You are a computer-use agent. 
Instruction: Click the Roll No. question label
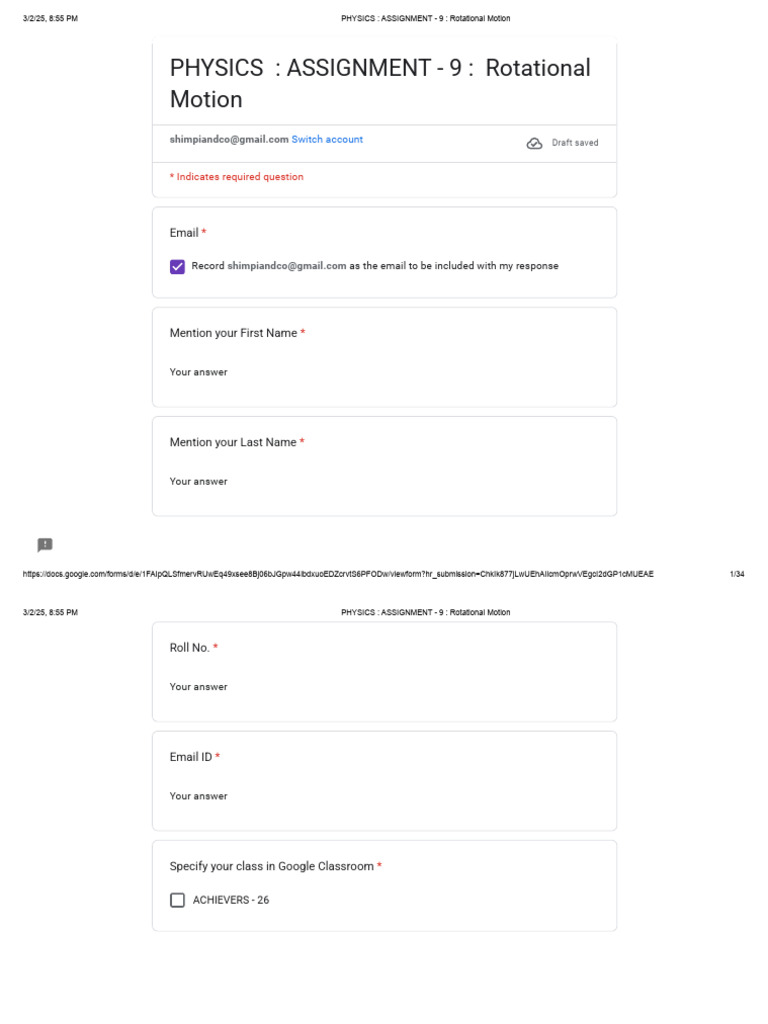[190, 648]
